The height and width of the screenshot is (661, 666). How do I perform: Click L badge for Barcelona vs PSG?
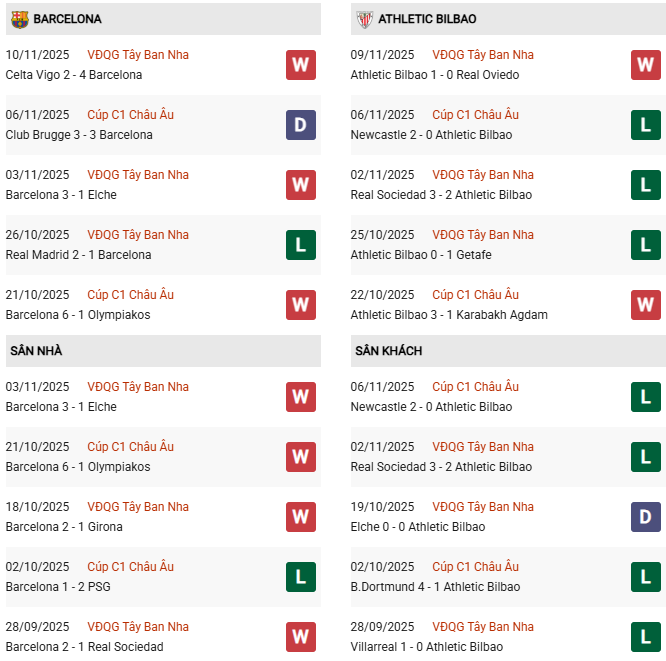click(x=300, y=577)
